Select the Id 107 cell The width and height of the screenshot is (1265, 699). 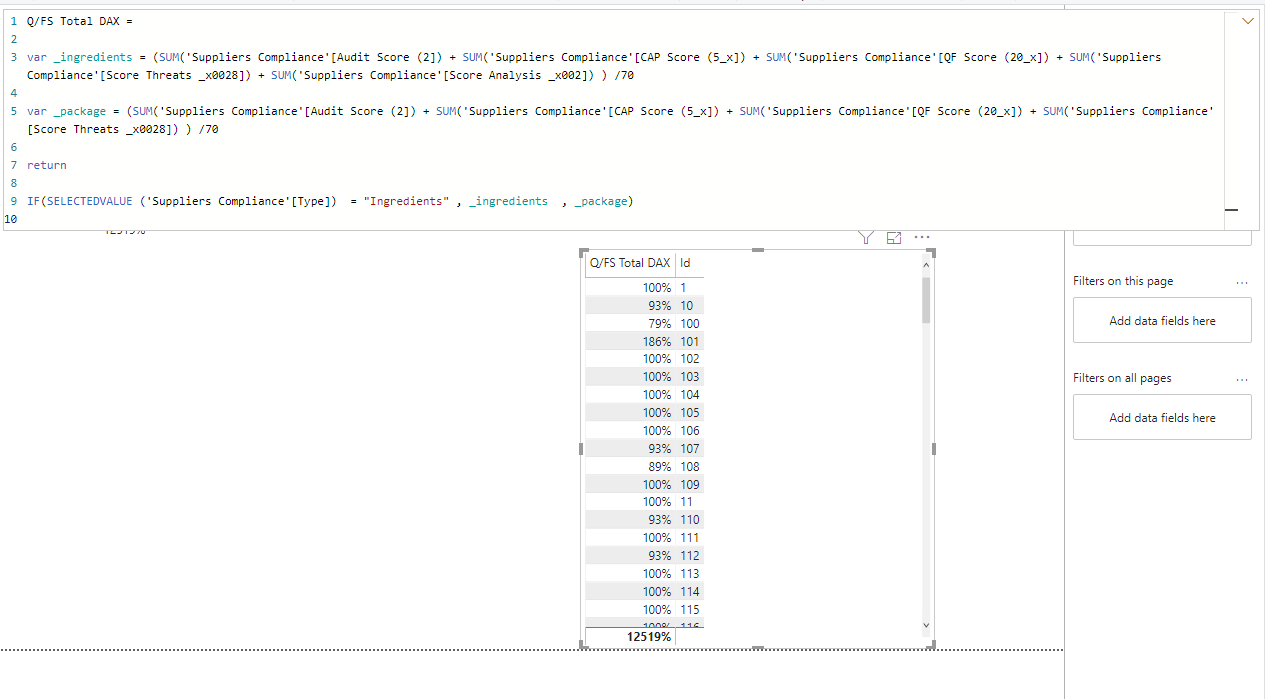690,448
